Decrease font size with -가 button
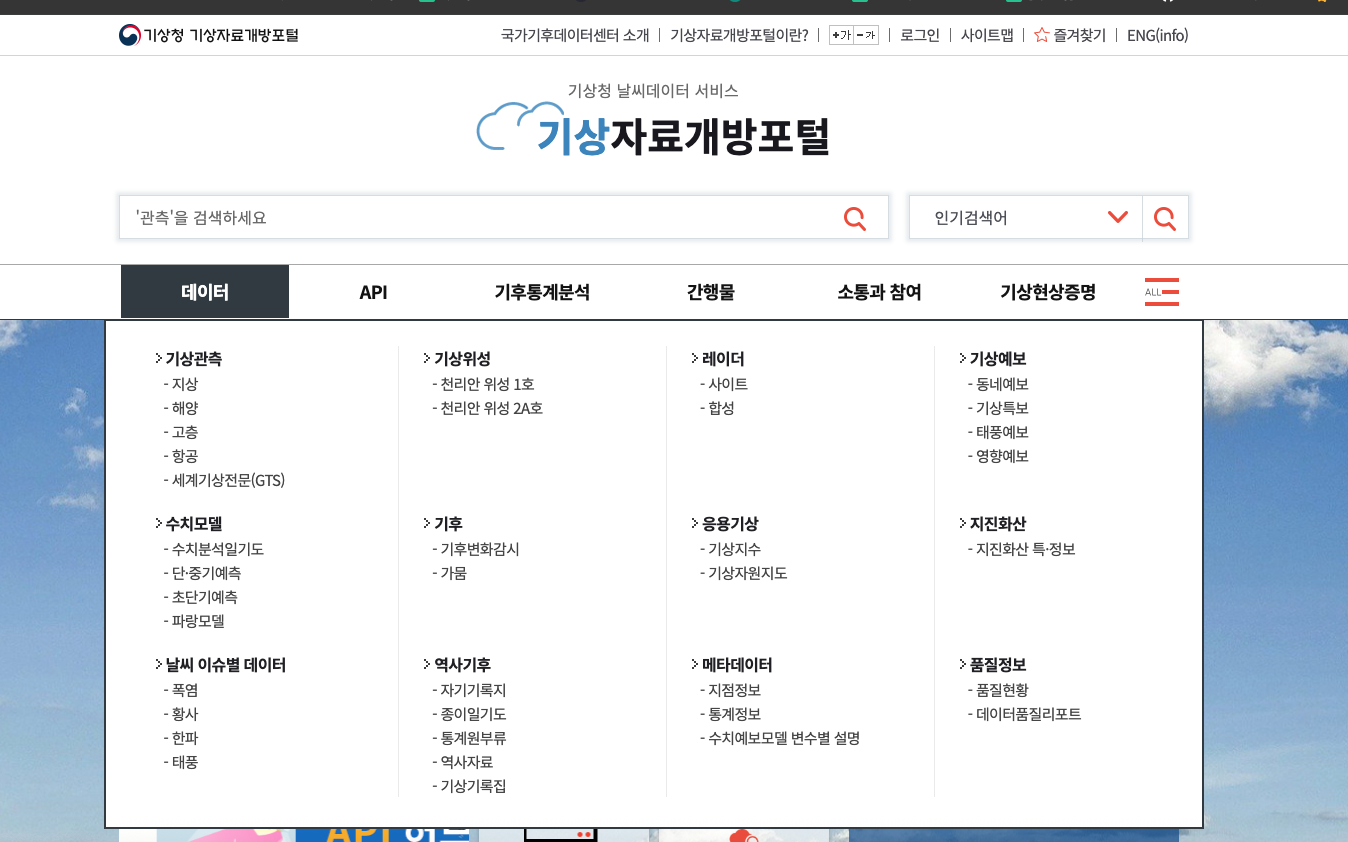The width and height of the screenshot is (1348, 842). pos(866,36)
